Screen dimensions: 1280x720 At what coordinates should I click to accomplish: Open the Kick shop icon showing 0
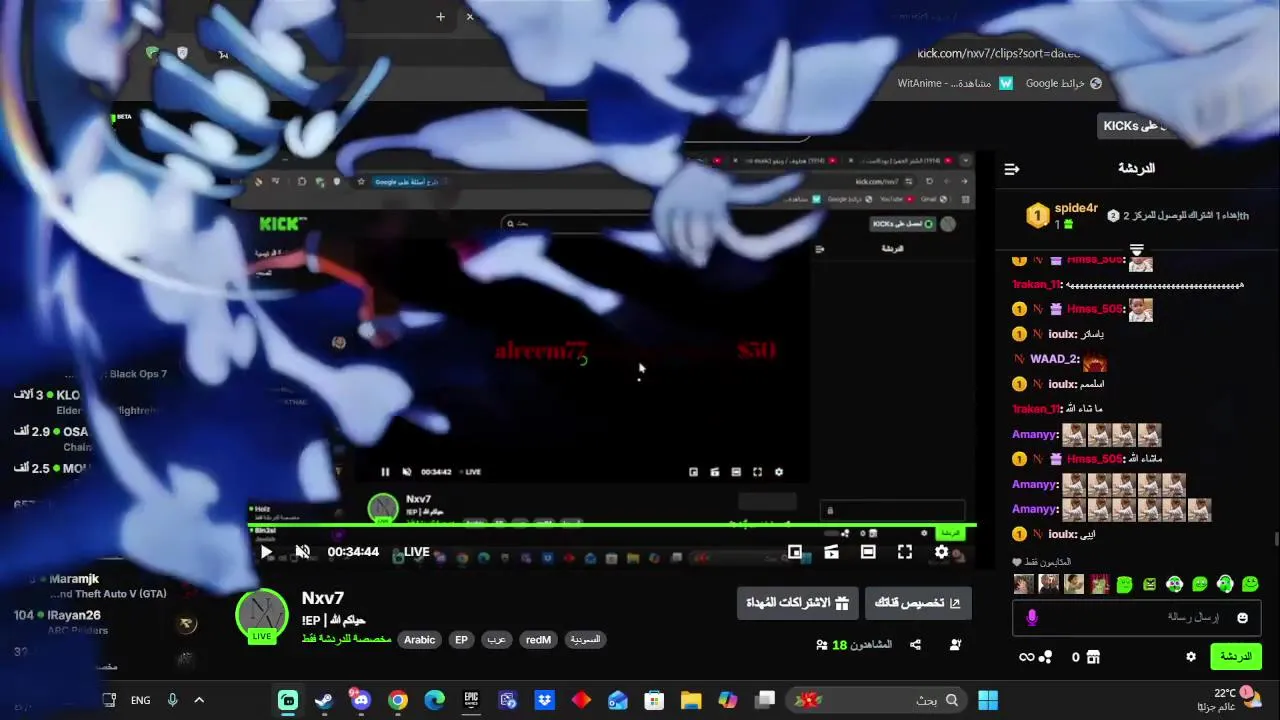click(1093, 657)
